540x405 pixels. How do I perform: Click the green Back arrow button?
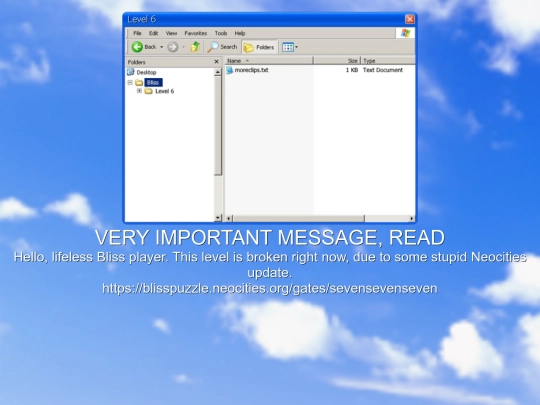coord(137,47)
